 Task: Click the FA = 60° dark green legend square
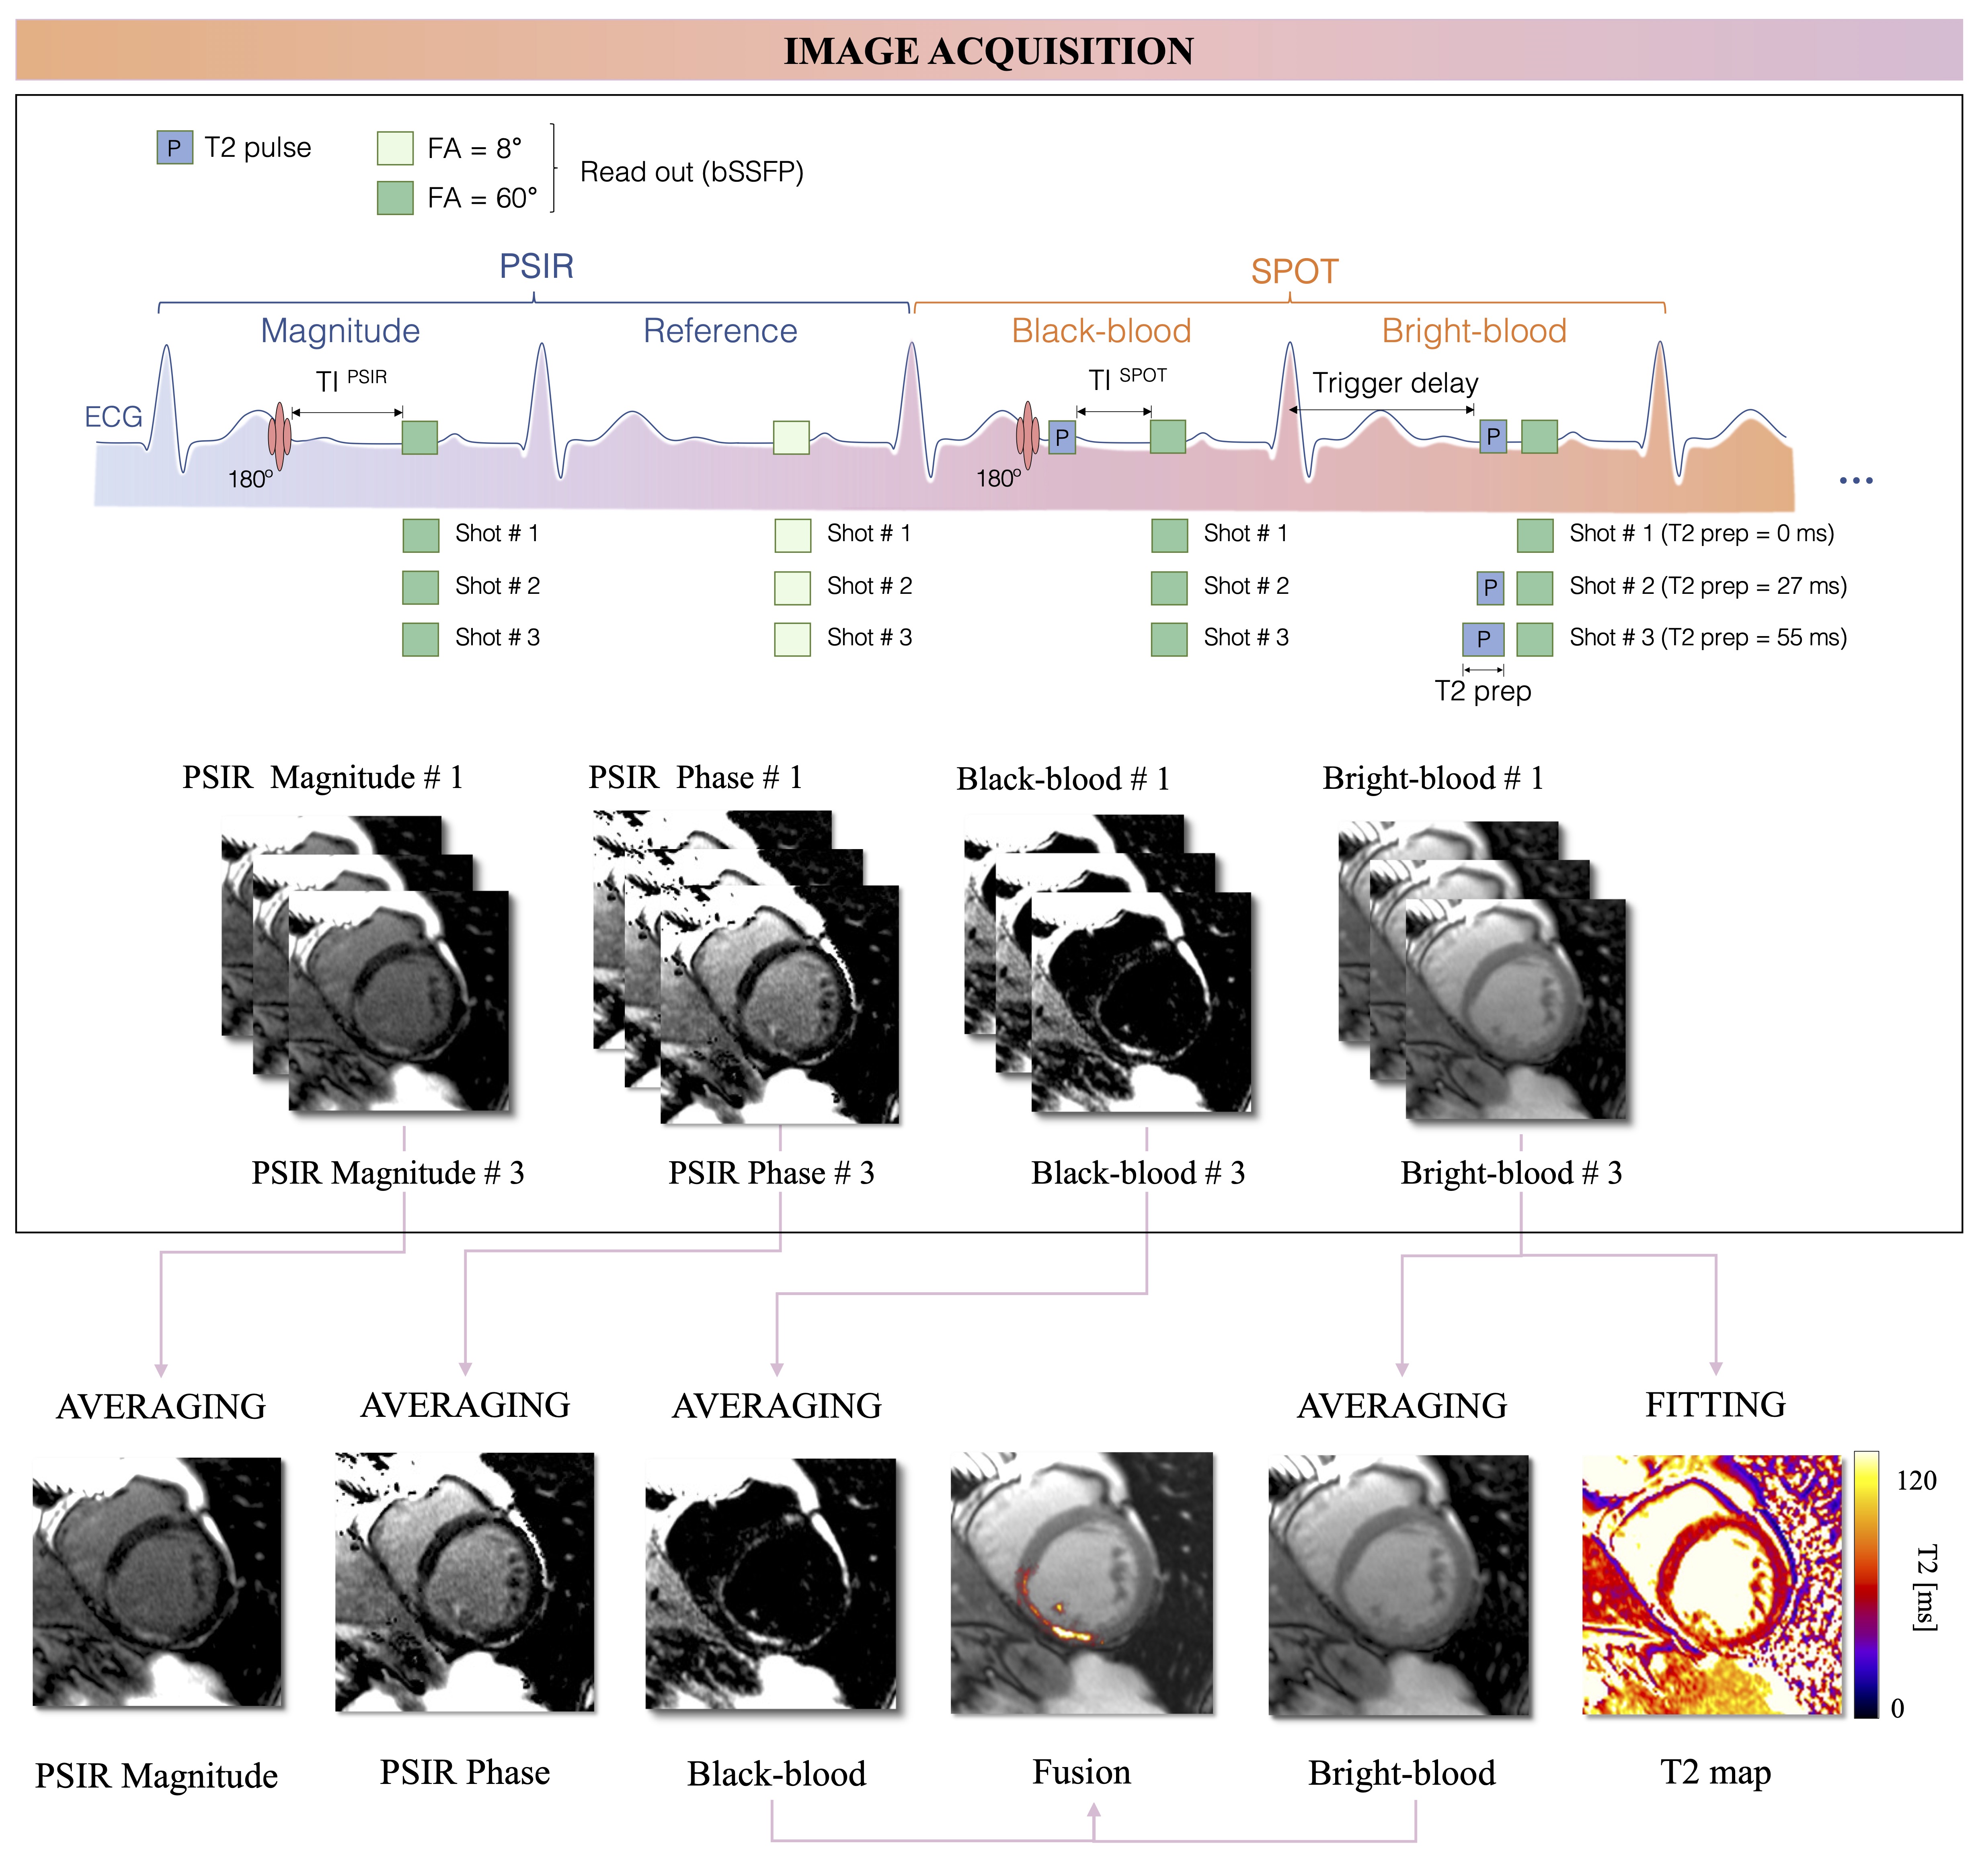(395, 197)
